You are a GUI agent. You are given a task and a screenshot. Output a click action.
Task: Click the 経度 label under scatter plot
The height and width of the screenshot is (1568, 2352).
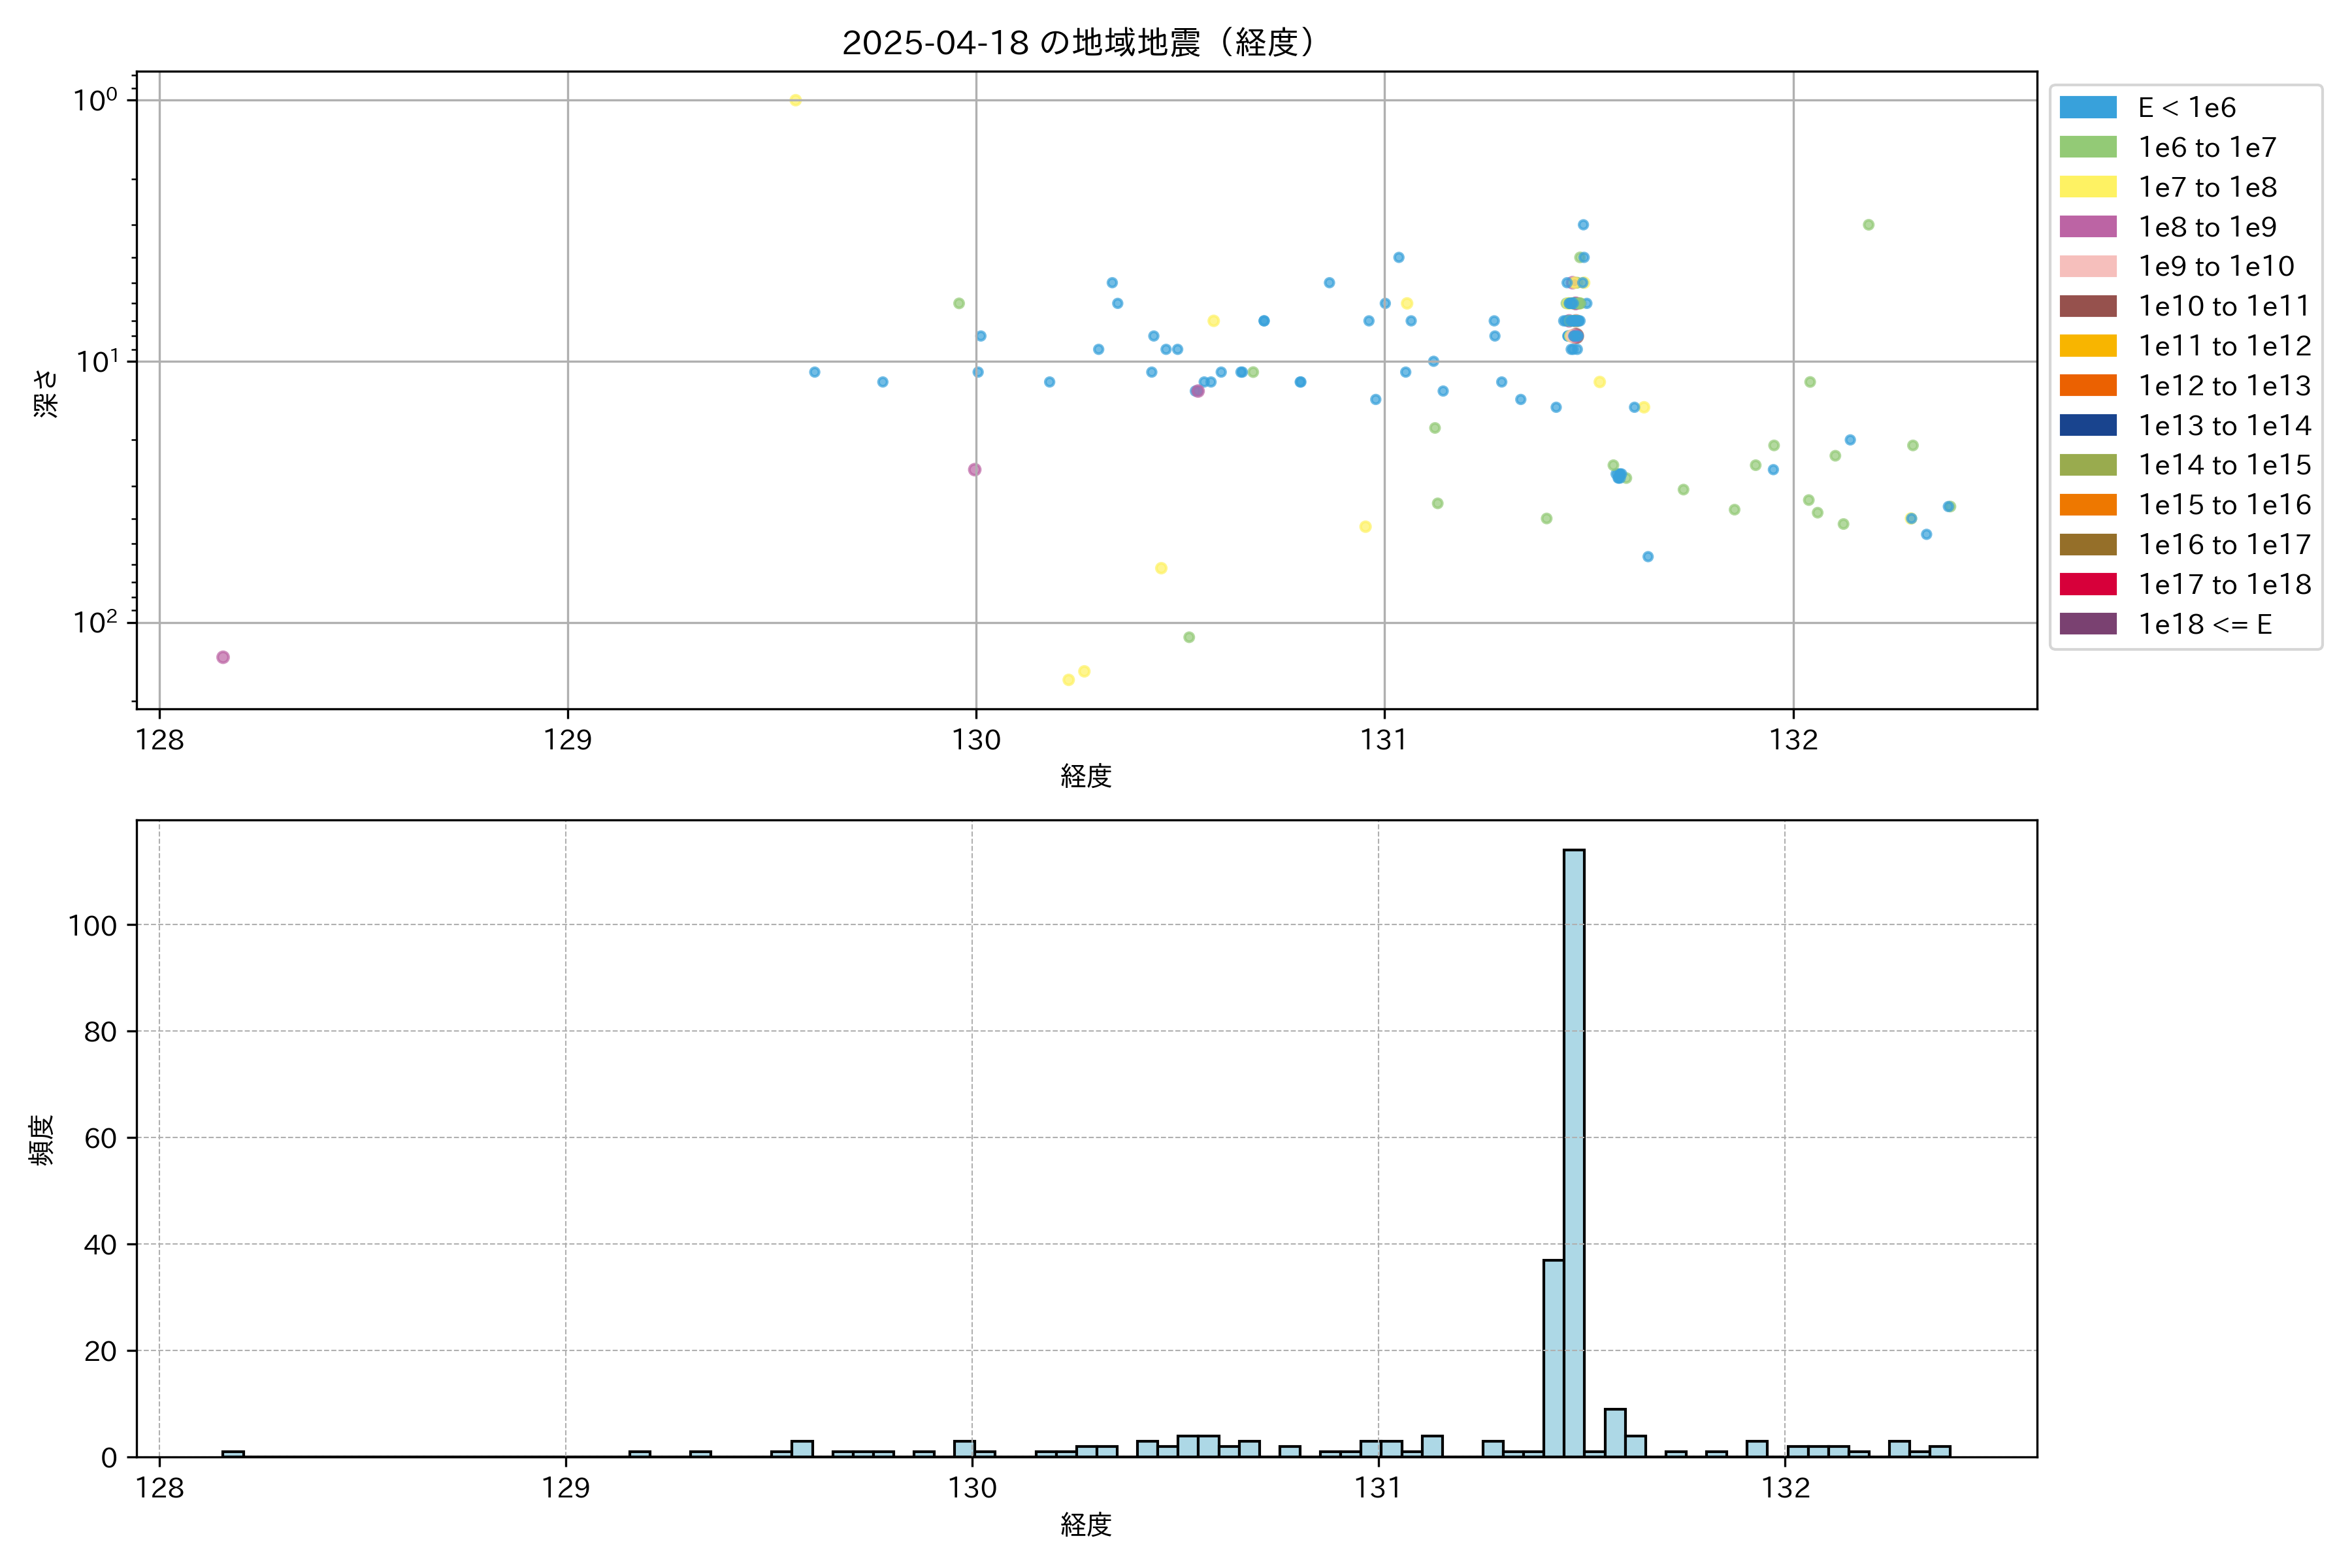(x=1086, y=776)
